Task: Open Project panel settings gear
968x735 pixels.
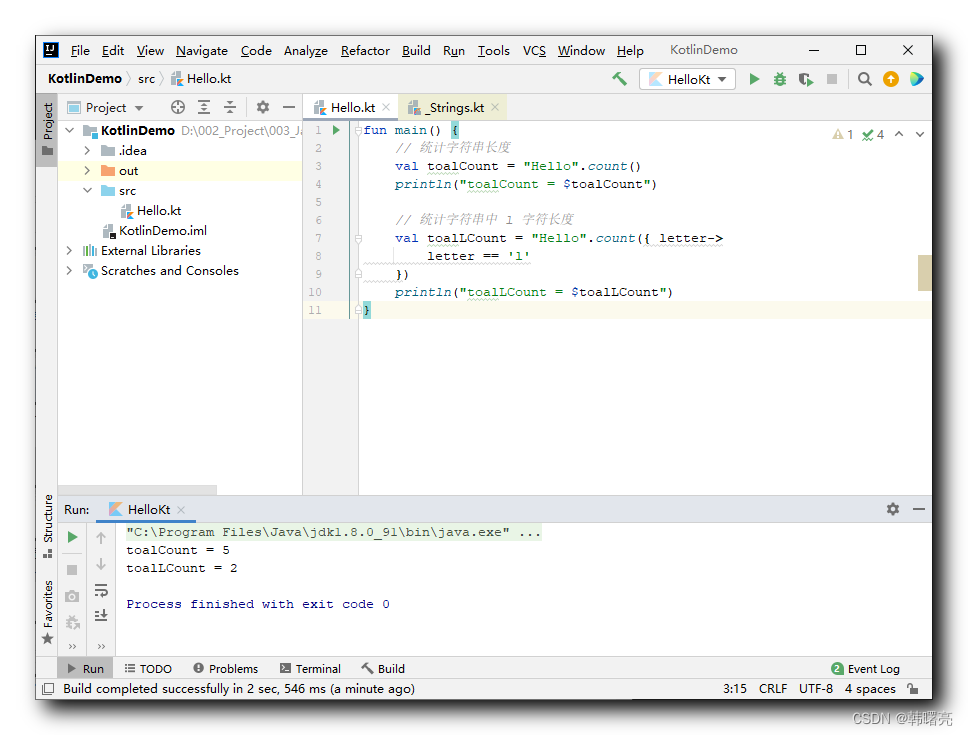Action: pos(263,107)
